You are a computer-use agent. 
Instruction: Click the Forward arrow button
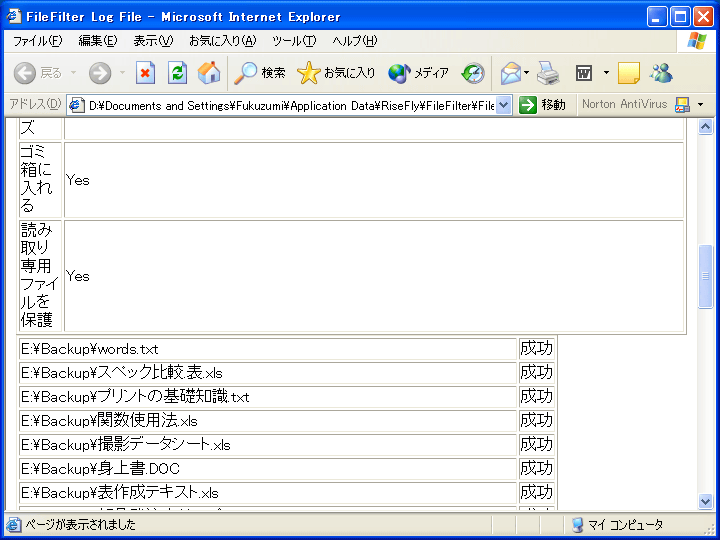point(100,73)
